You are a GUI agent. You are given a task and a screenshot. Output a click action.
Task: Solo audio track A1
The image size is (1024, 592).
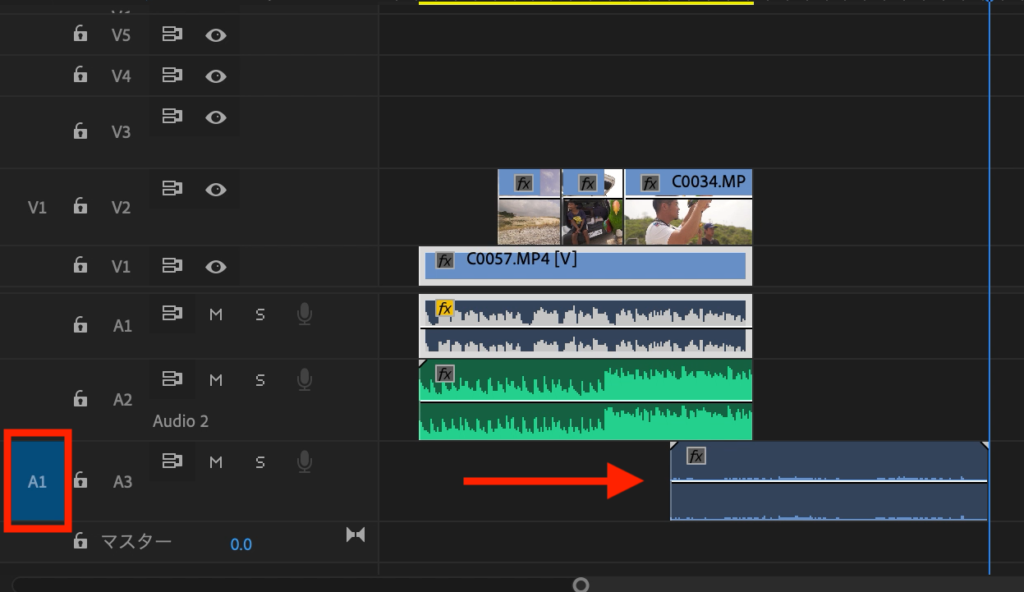click(x=260, y=315)
